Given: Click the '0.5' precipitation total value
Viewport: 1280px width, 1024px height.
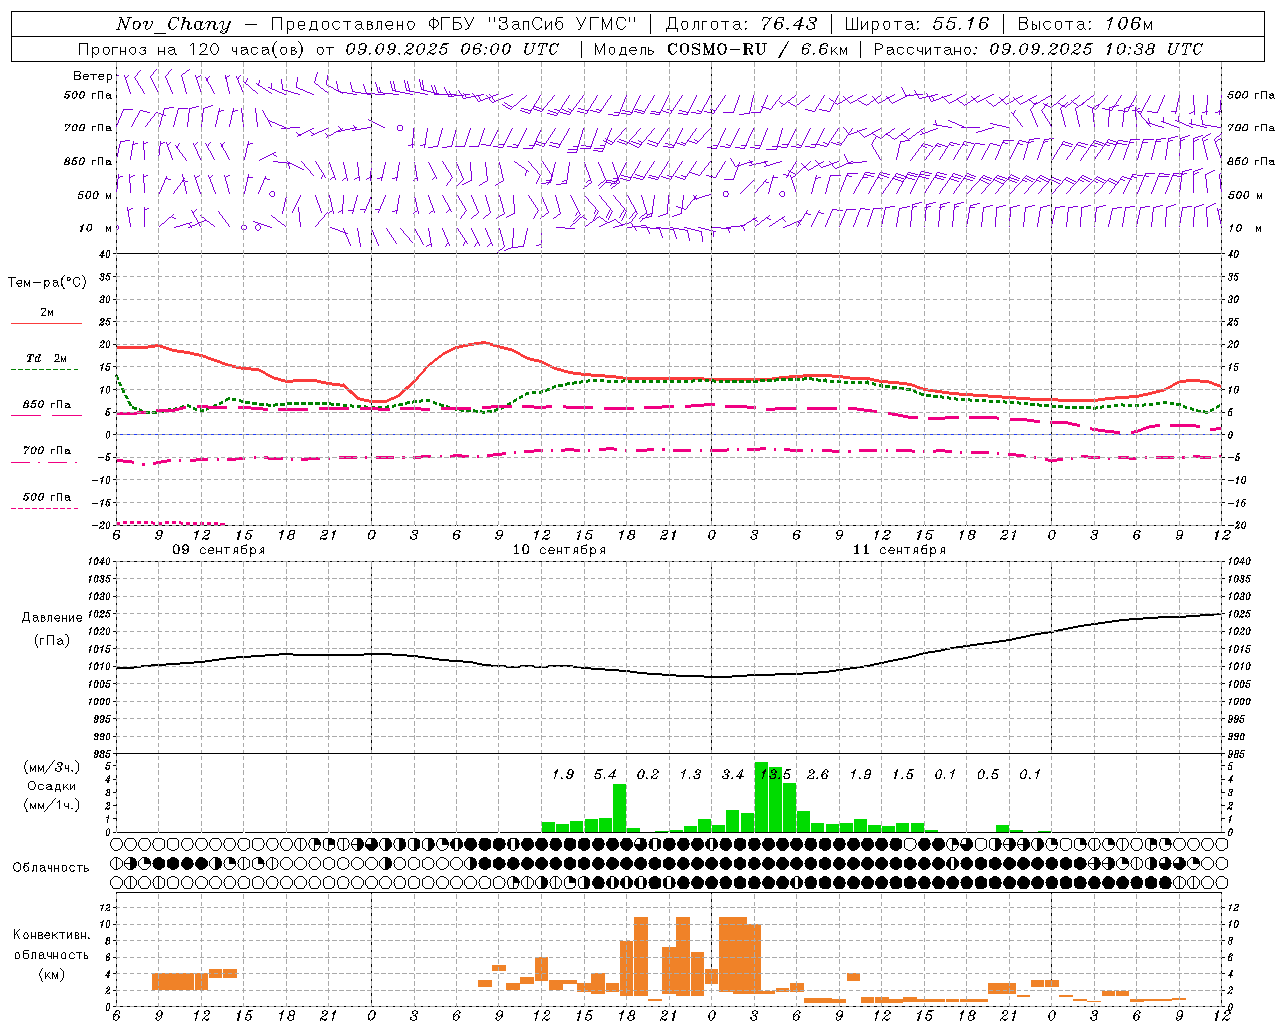Looking at the screenshot, I should pyautogui.click(x=988, y=774).
